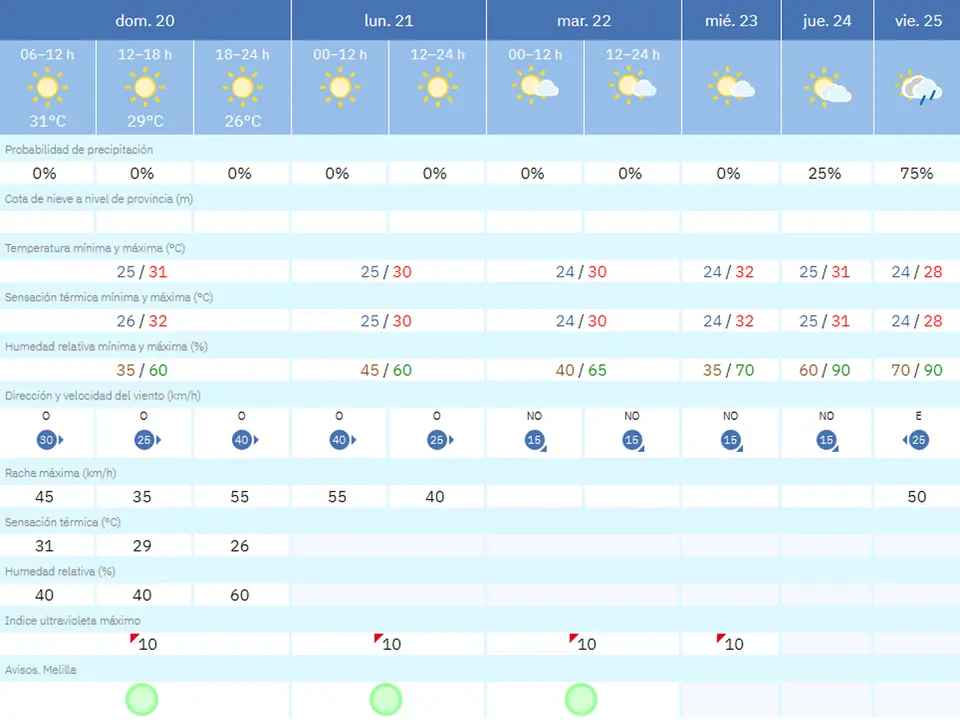Click the sun icon for lun. 21 12–24 h
This screenshot has height=720, width=960.
click(x=438, y=88)
